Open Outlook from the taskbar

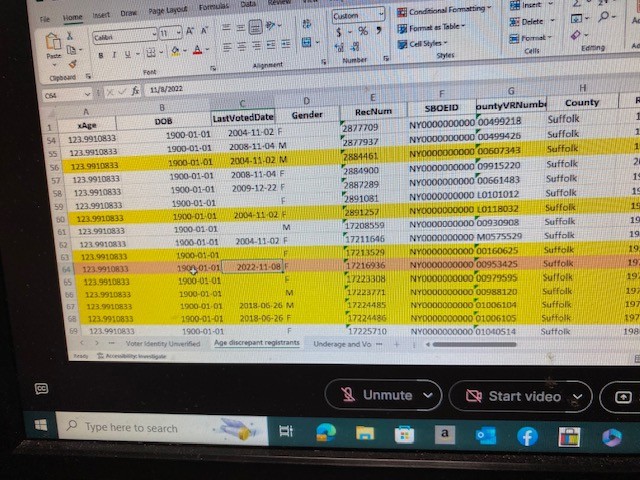(486, 435)
